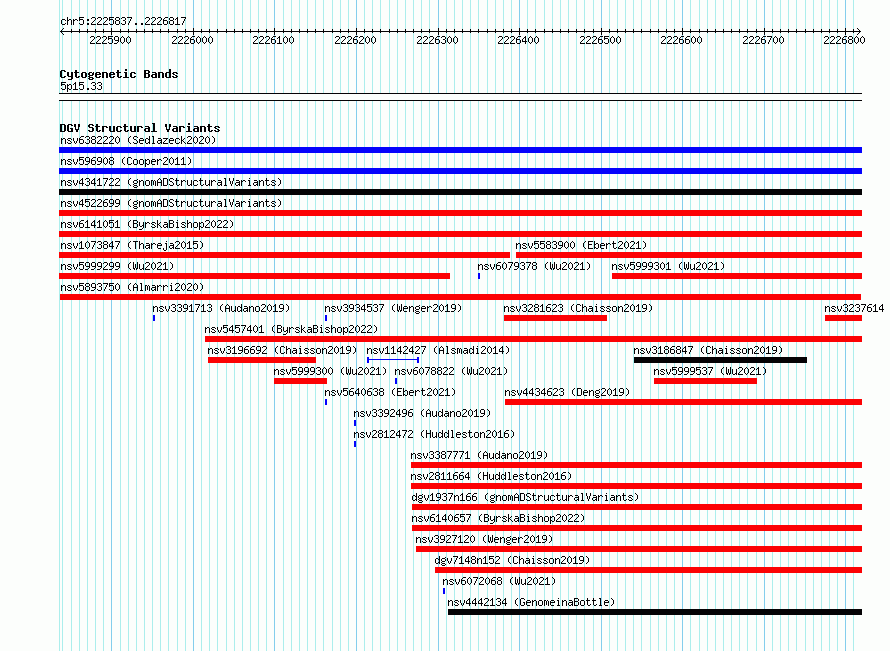The width and height of the screenshot is (890, 651).
Task: Select the chr5:2225837..2226817 coordinate label
Action: pyautogui.click(x=123, y=21)
